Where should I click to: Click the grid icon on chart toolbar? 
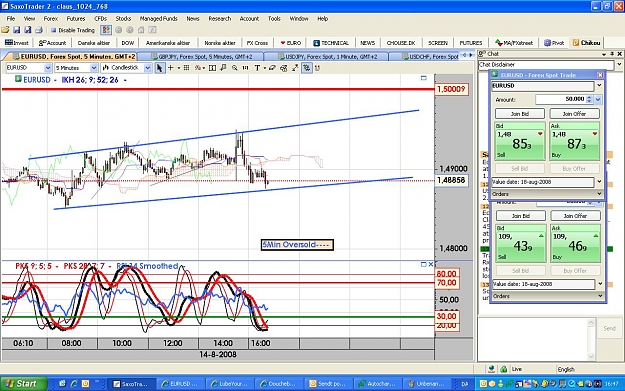click(x=186, y=68)
